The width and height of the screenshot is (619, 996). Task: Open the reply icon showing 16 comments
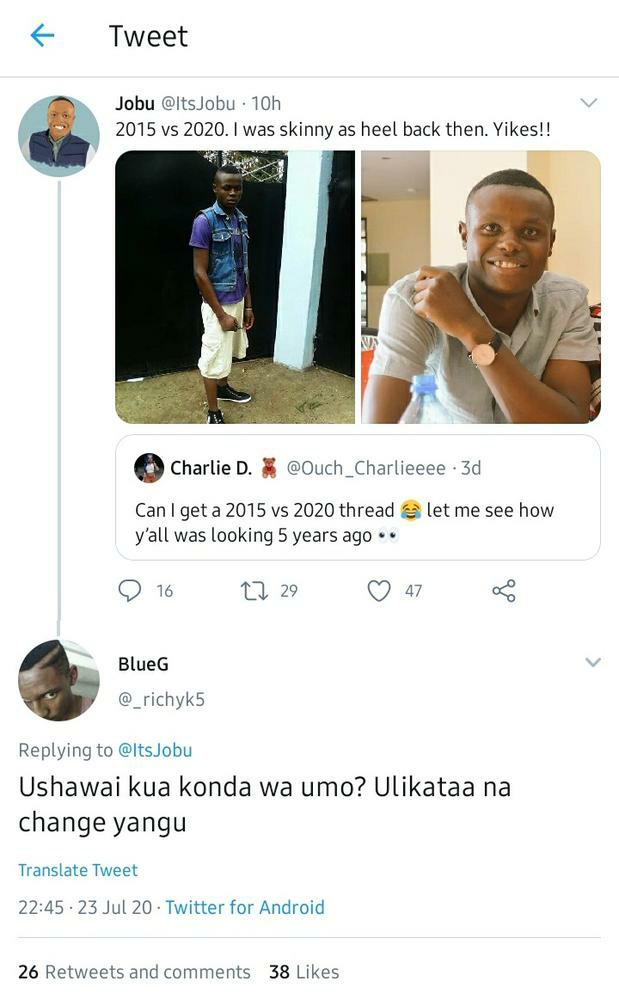click(130, 591)
